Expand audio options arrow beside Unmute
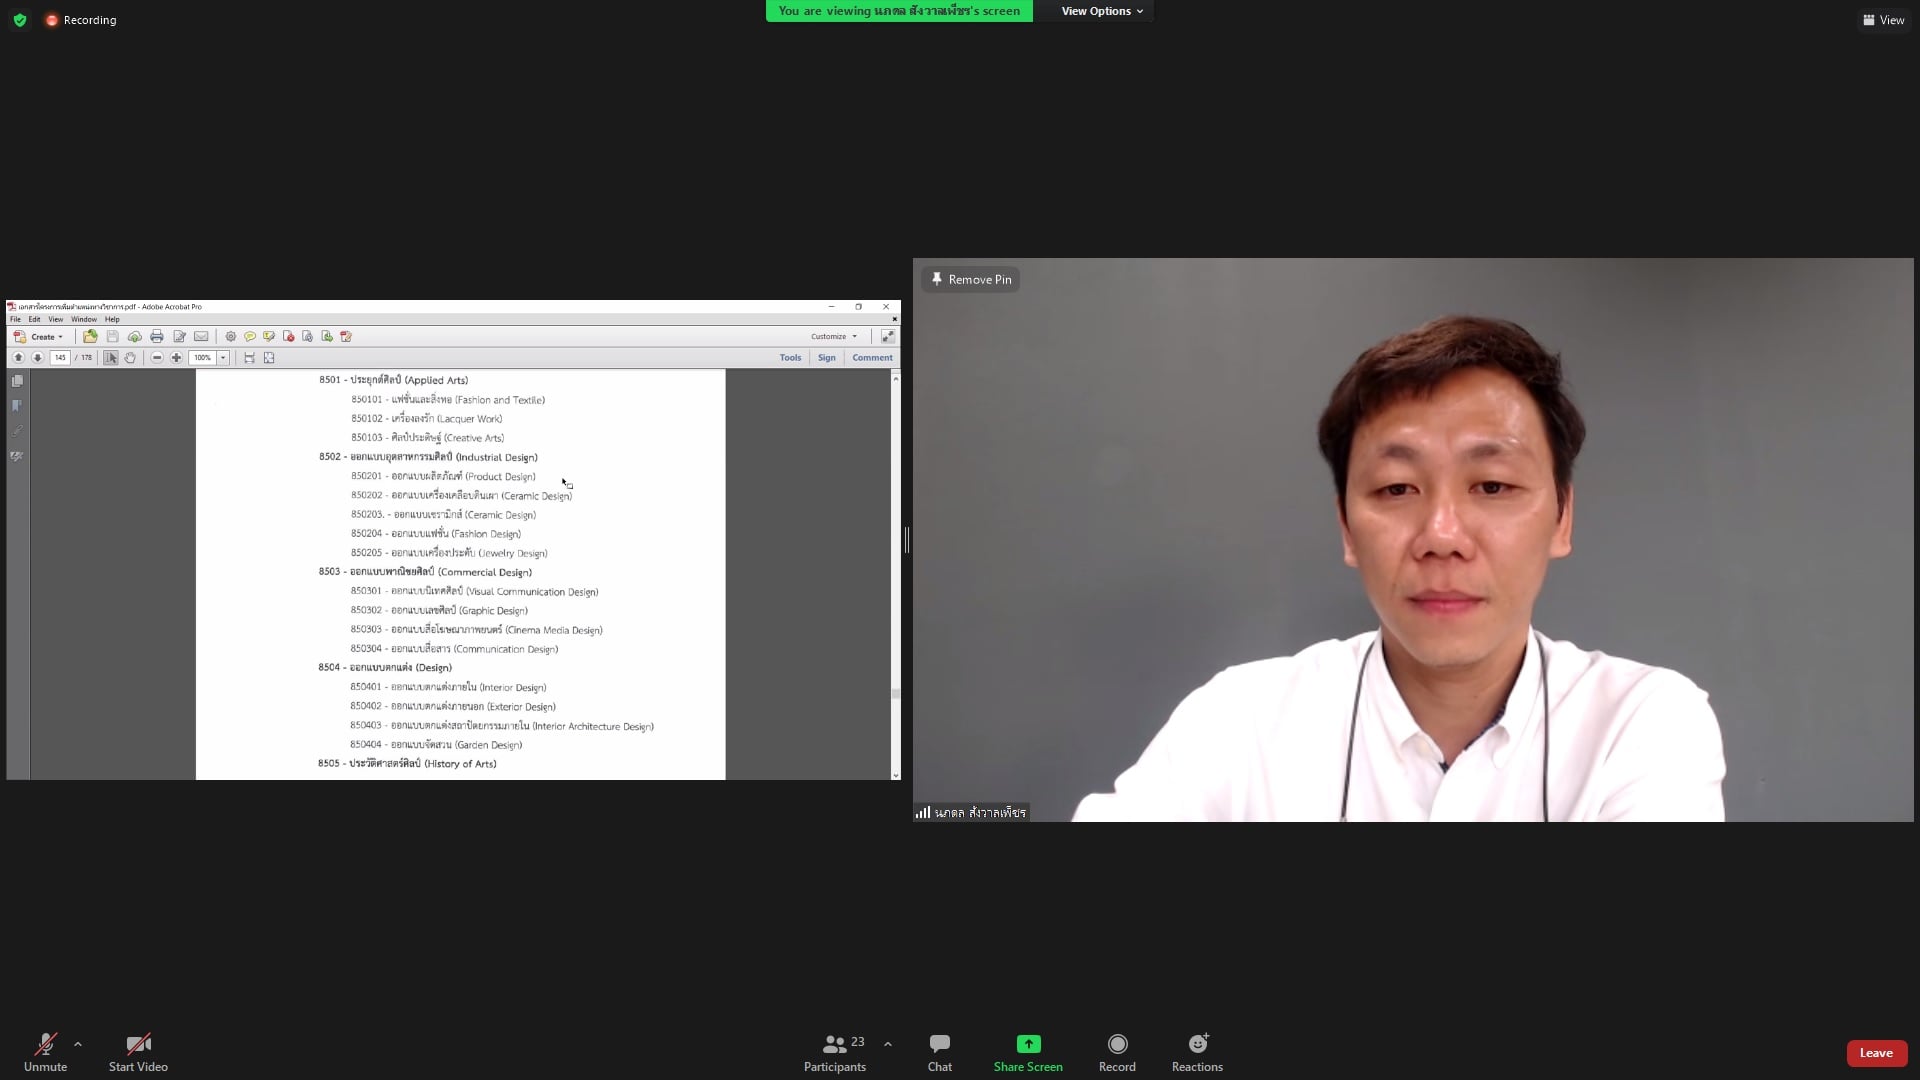 [x=78, y=1044]
